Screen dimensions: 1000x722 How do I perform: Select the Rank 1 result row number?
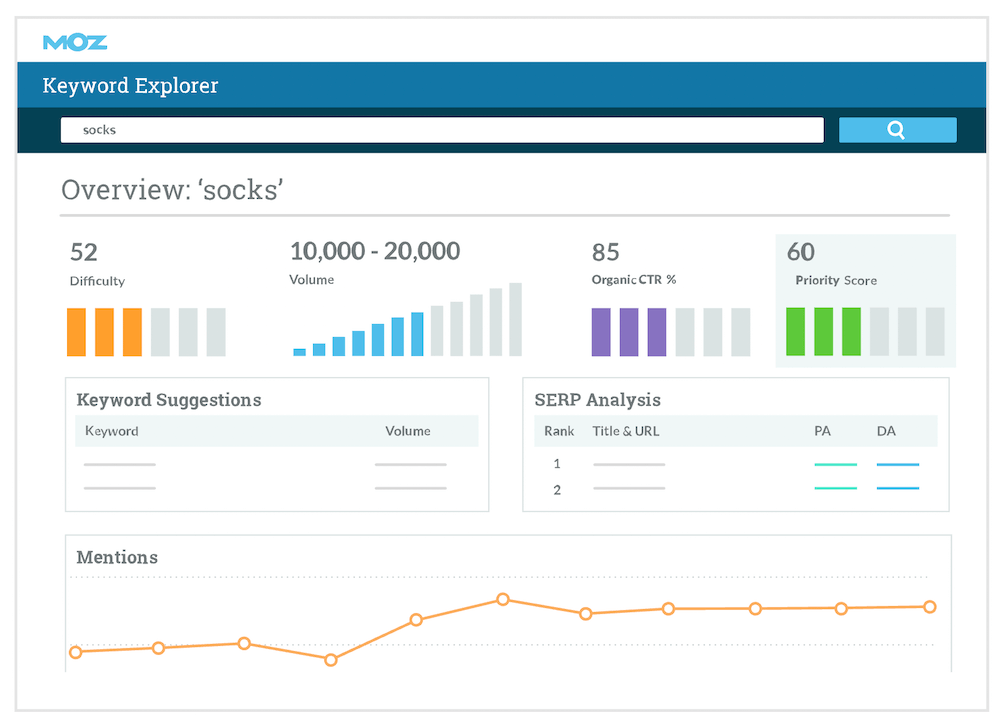tap(557, 464)
